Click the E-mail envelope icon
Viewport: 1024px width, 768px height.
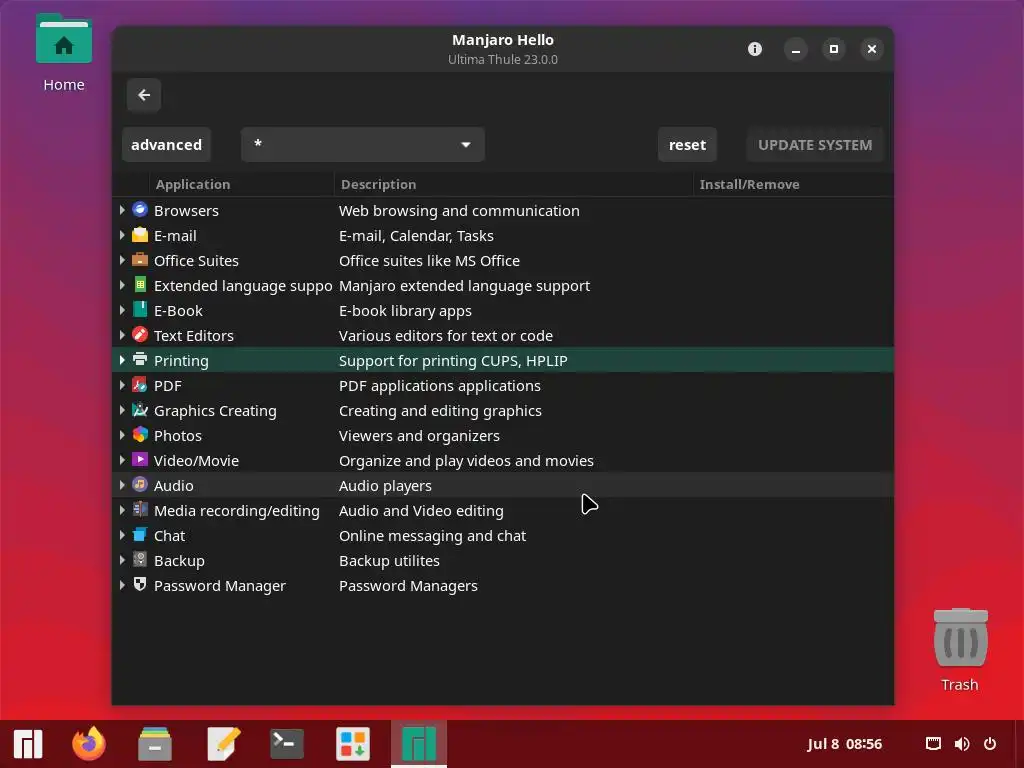click(140, 235)
